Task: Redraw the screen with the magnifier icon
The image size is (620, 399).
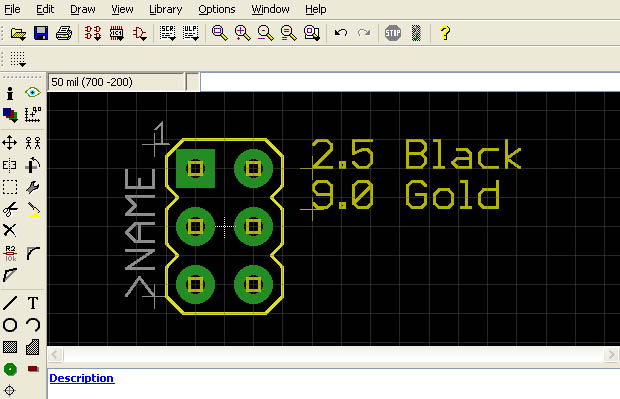Action: [289, 33]
